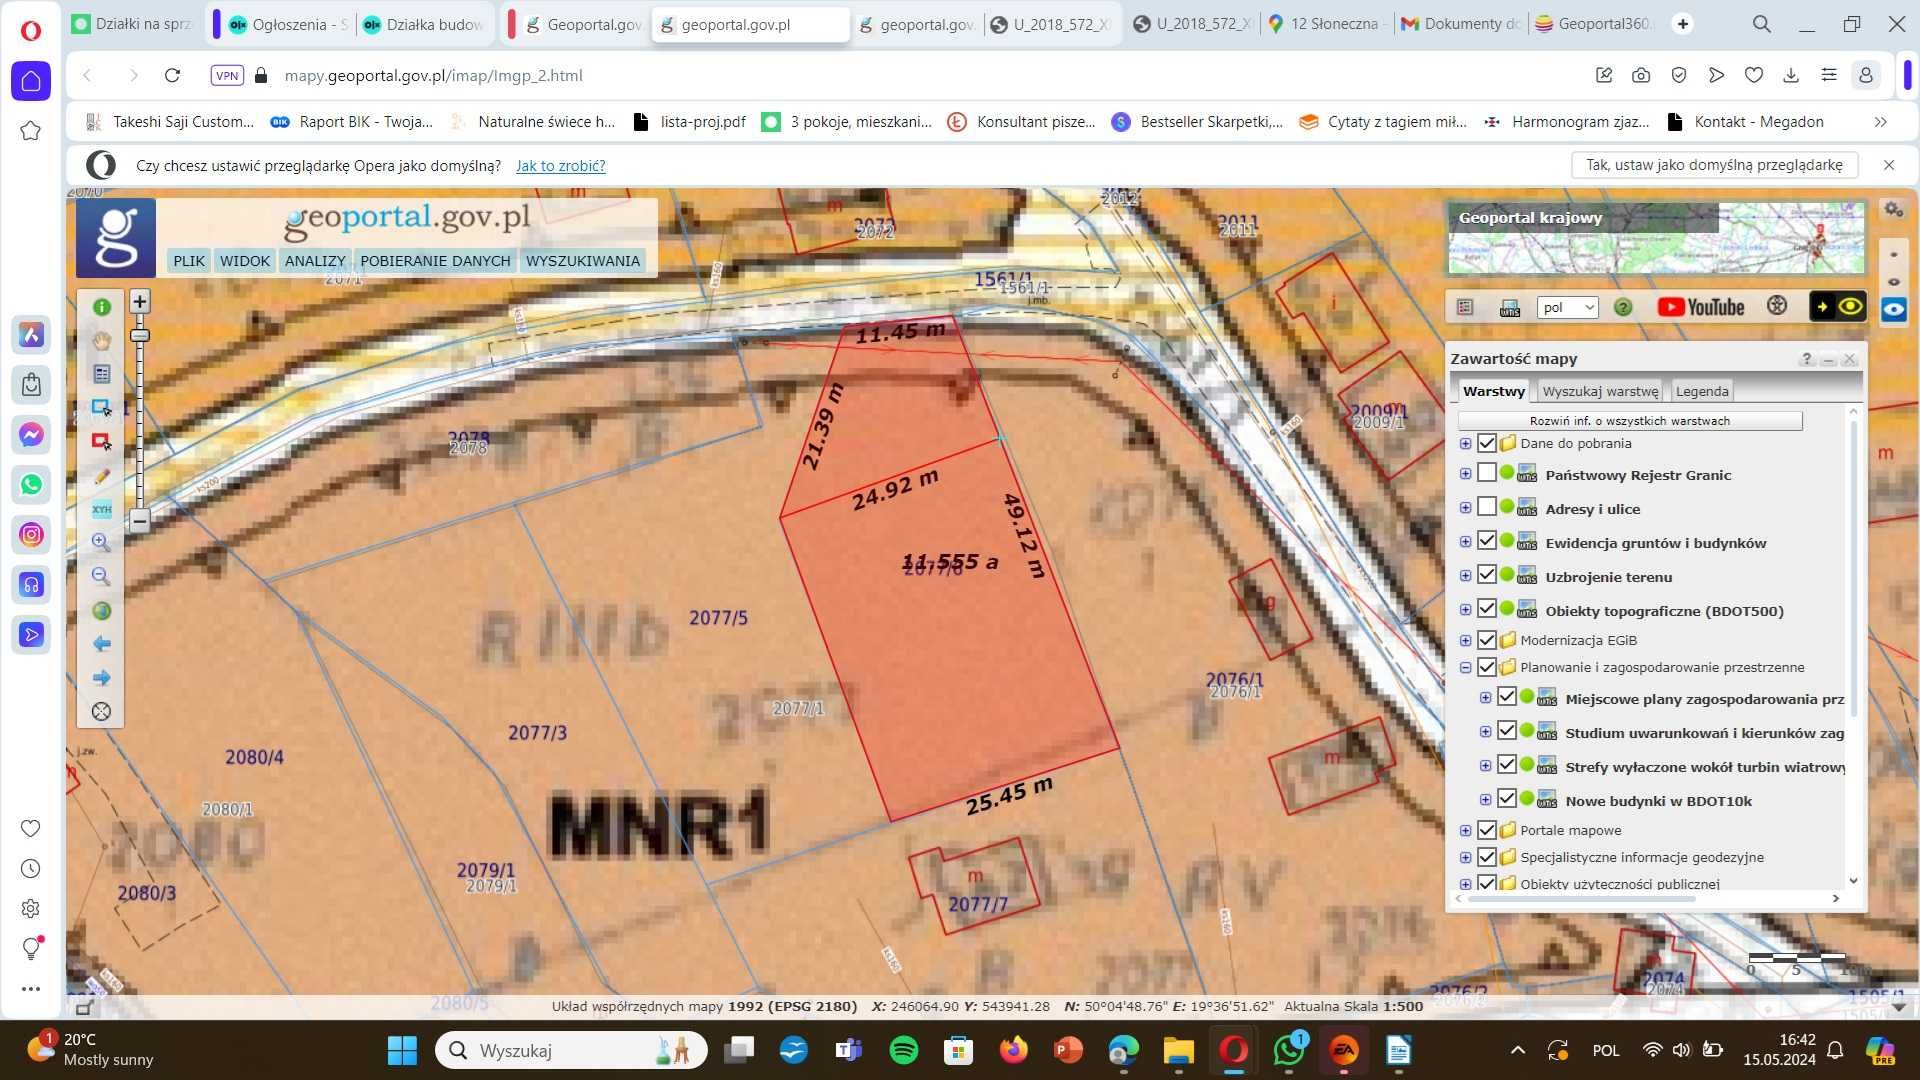Select the pencil drawing tool
This screenshot has height=1080, width=1920.
101,477
